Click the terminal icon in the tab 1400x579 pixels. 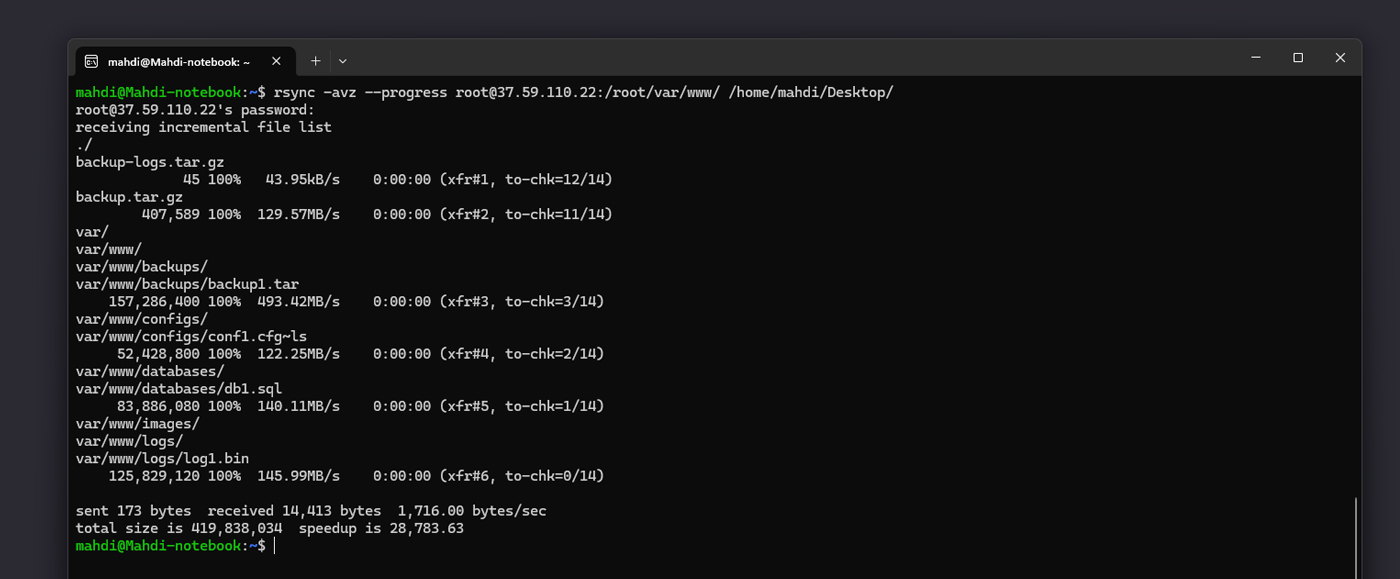[x=91, y=61]
